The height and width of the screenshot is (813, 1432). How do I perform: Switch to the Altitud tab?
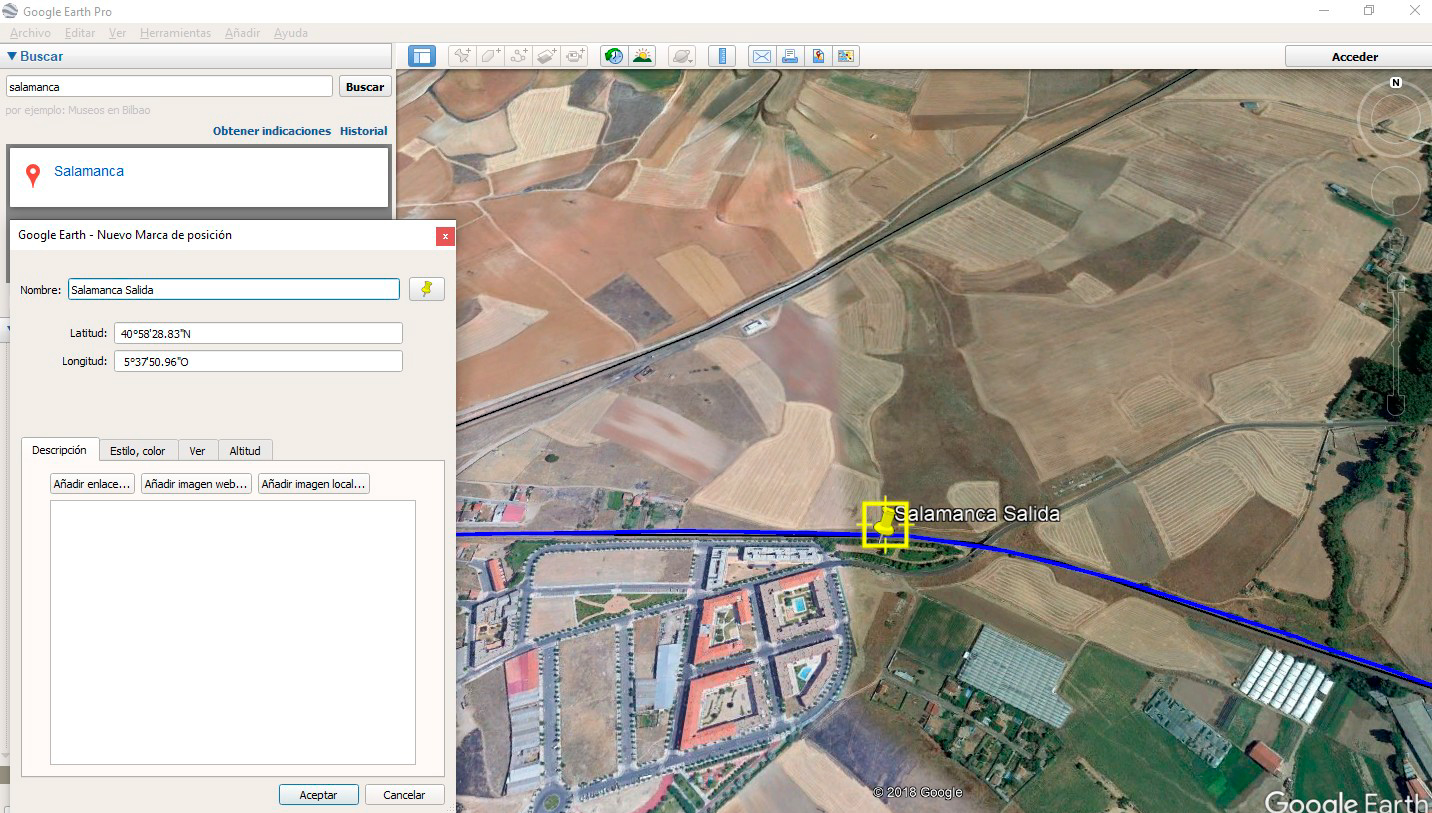[245, 451]
